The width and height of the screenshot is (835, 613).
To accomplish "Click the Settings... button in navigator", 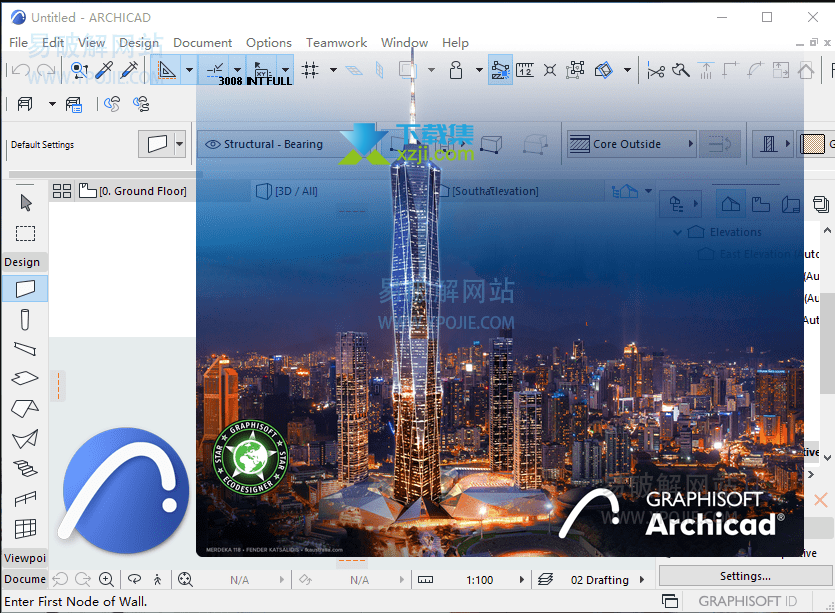I will coord(745,576).
